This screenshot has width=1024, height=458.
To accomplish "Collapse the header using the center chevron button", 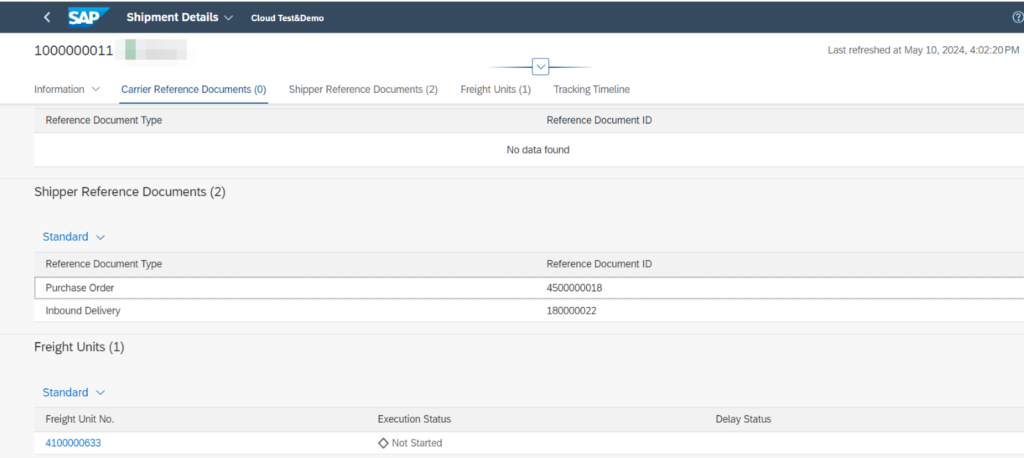I will pos(541,67).
